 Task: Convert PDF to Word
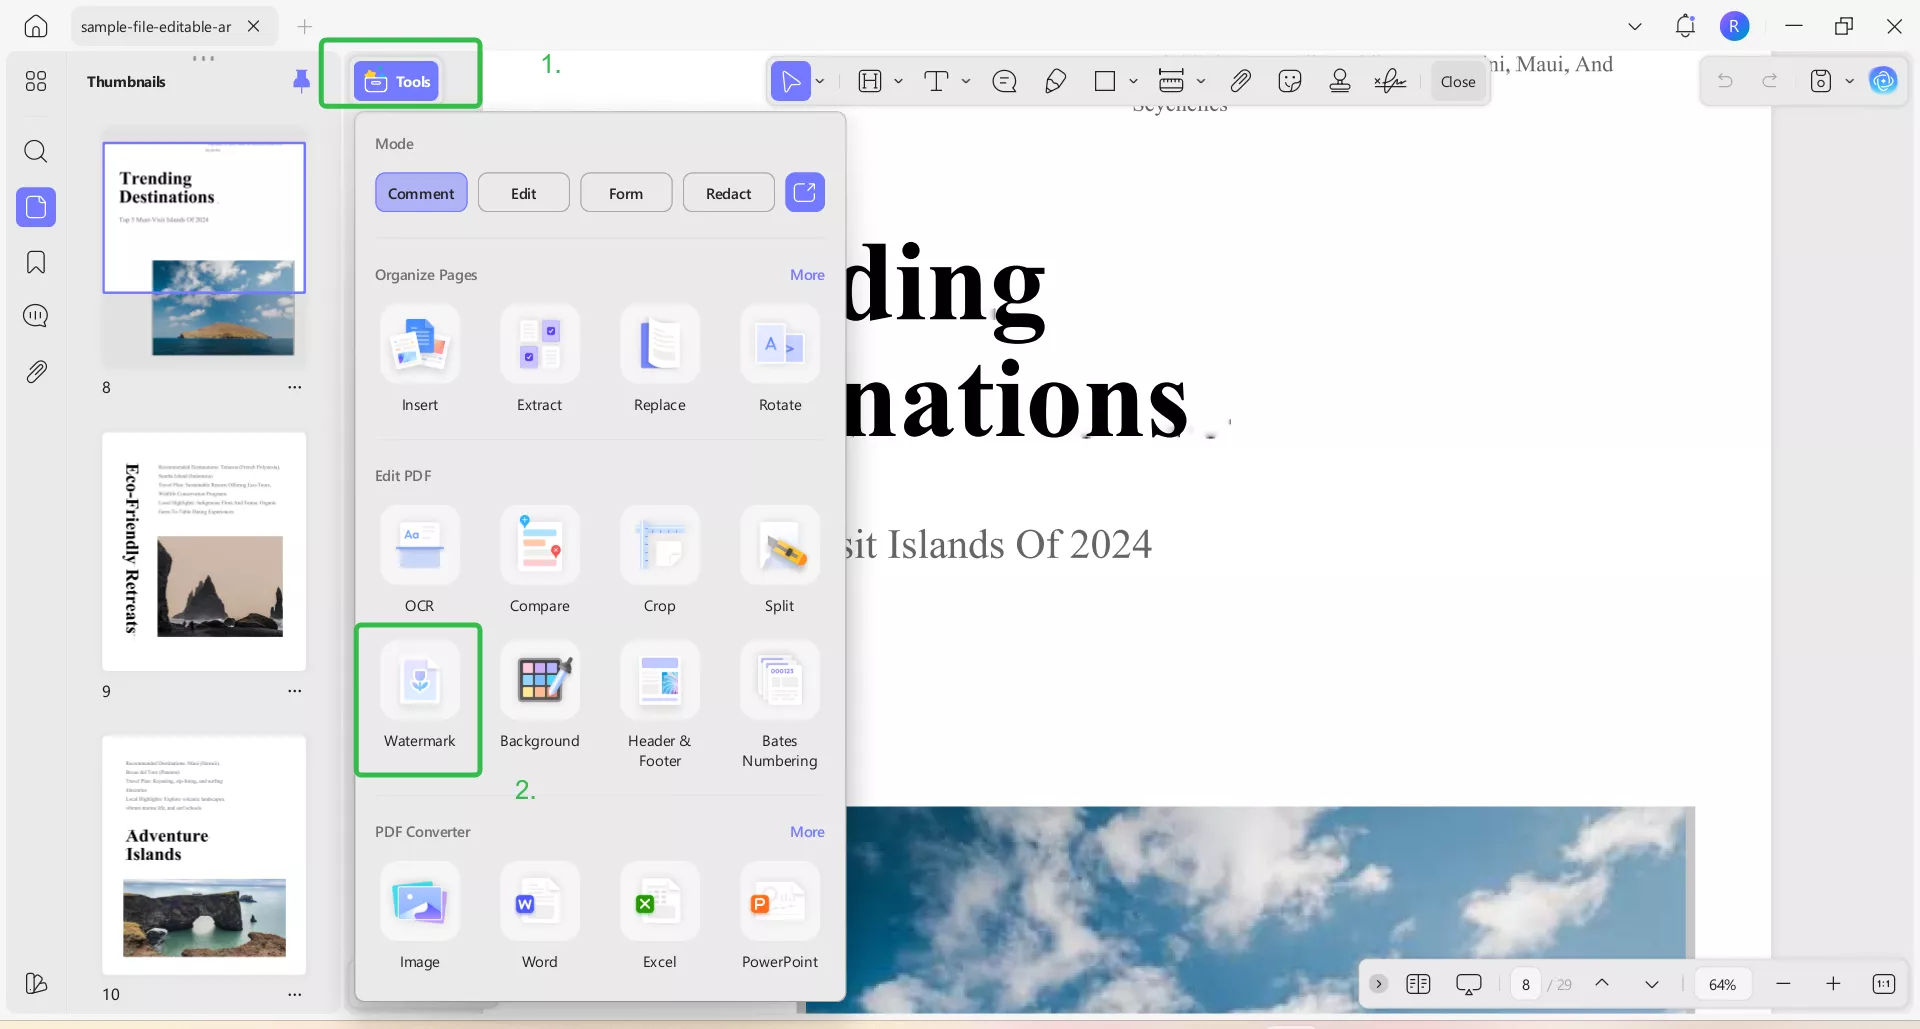coord(540,917)
